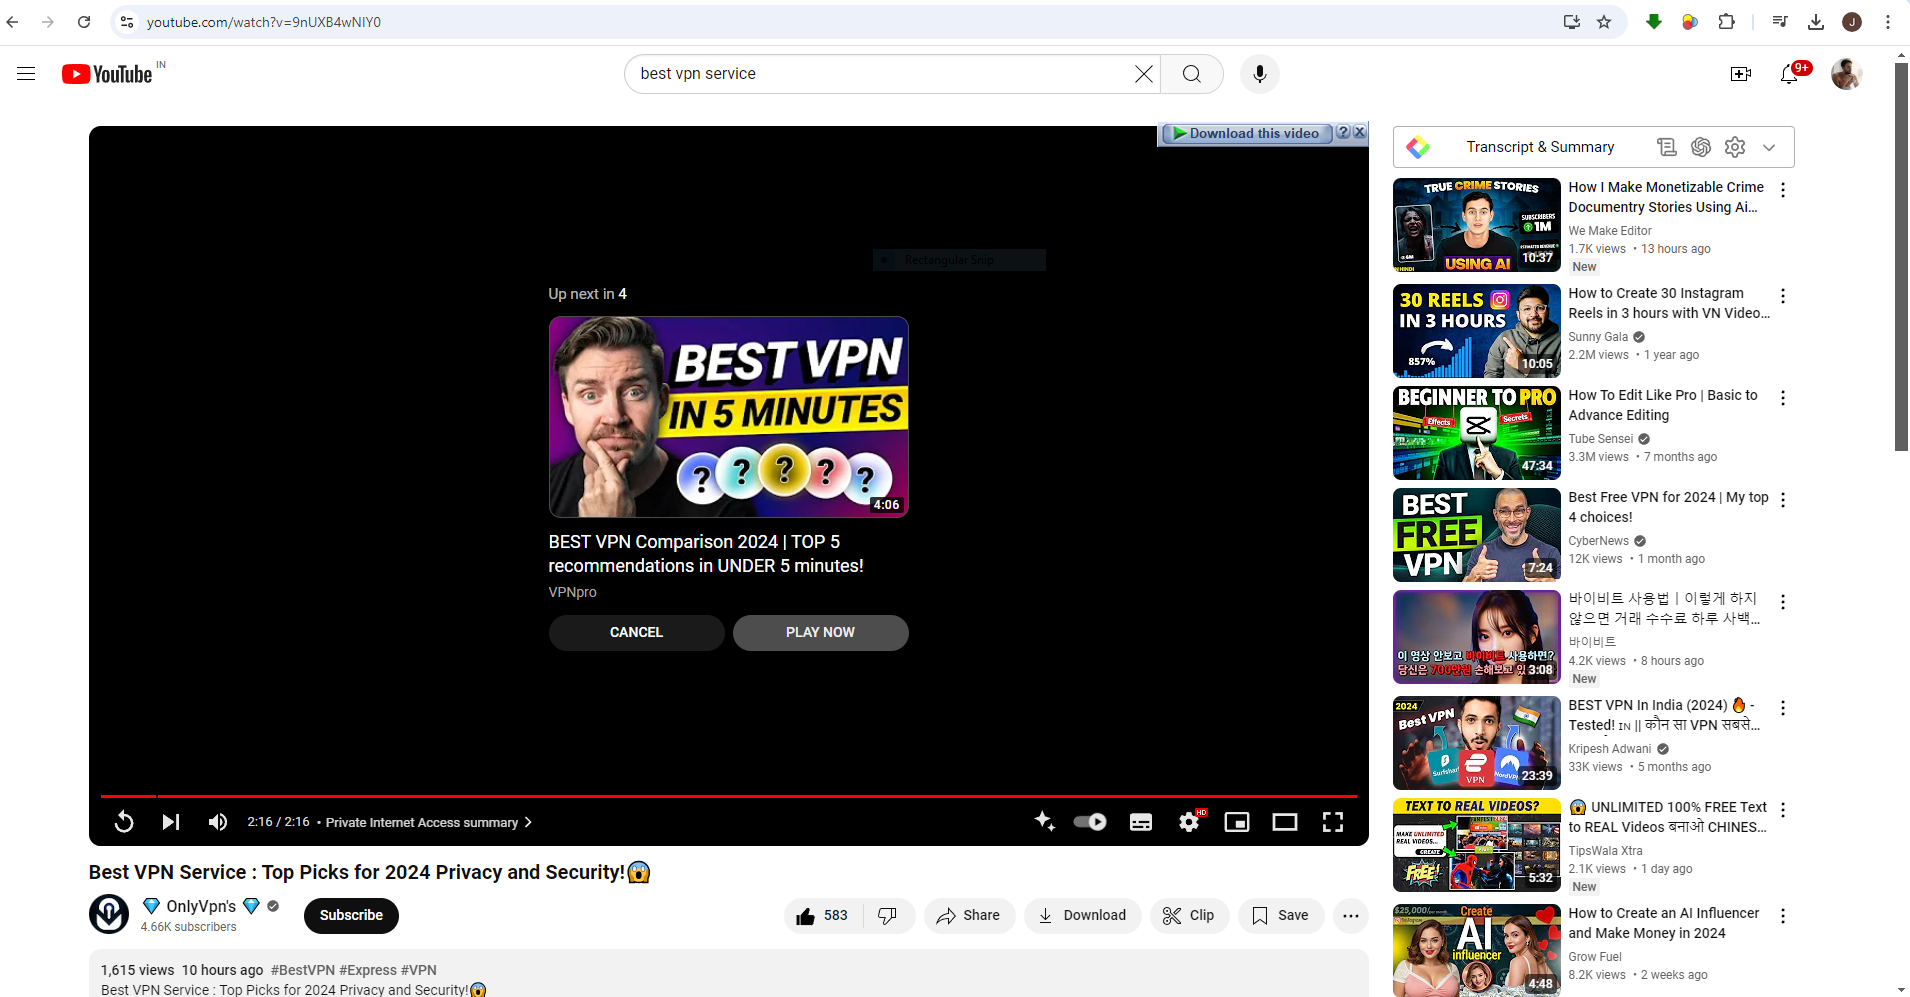Open the account avatar menu
This screenshot has width=1910, height=997.
pos(1846,74)
